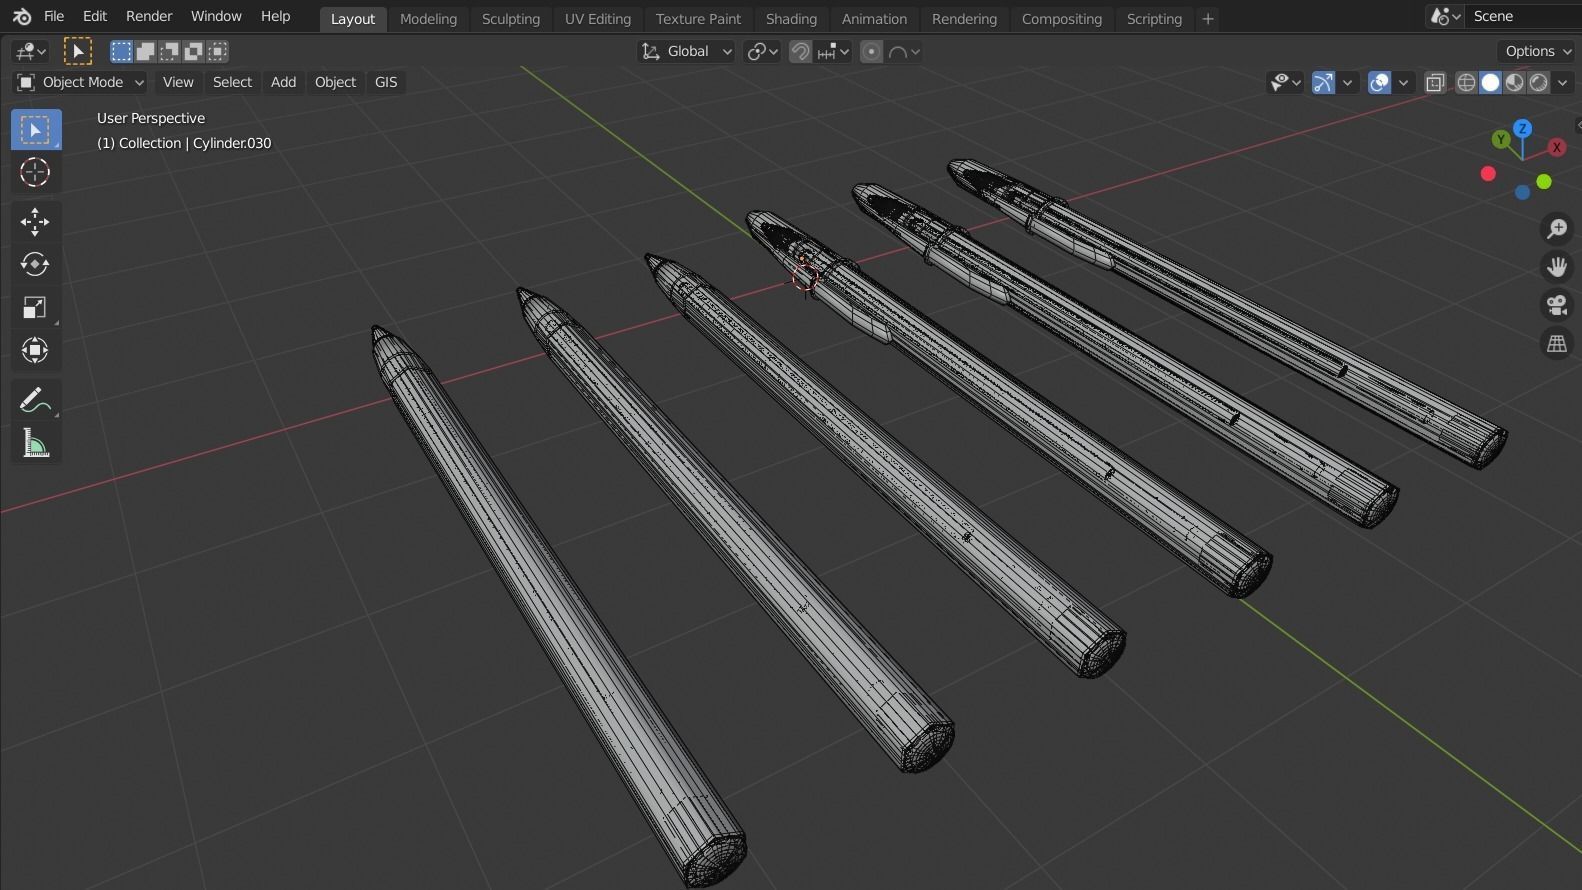Click the Y axis on navigation gizmo
This screenshot has height=890, width=1582.
pos(1501,140)
